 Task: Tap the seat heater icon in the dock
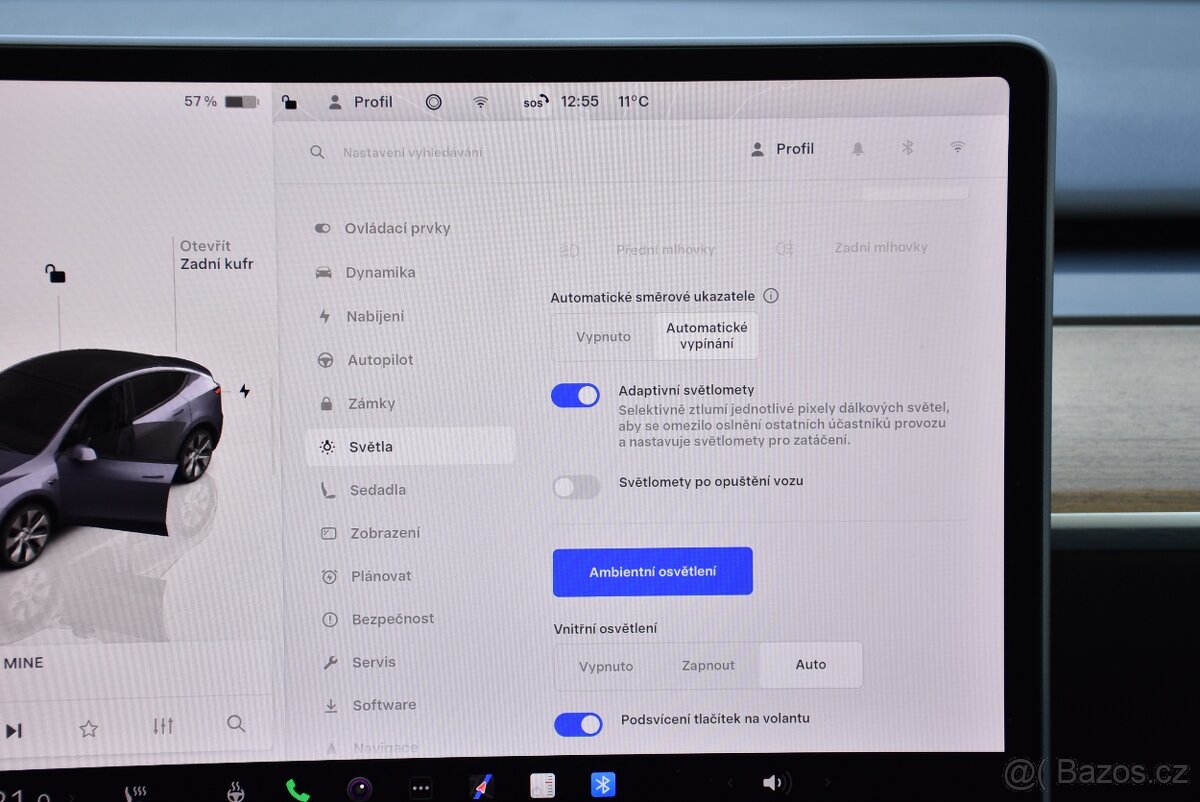[135, 789]
